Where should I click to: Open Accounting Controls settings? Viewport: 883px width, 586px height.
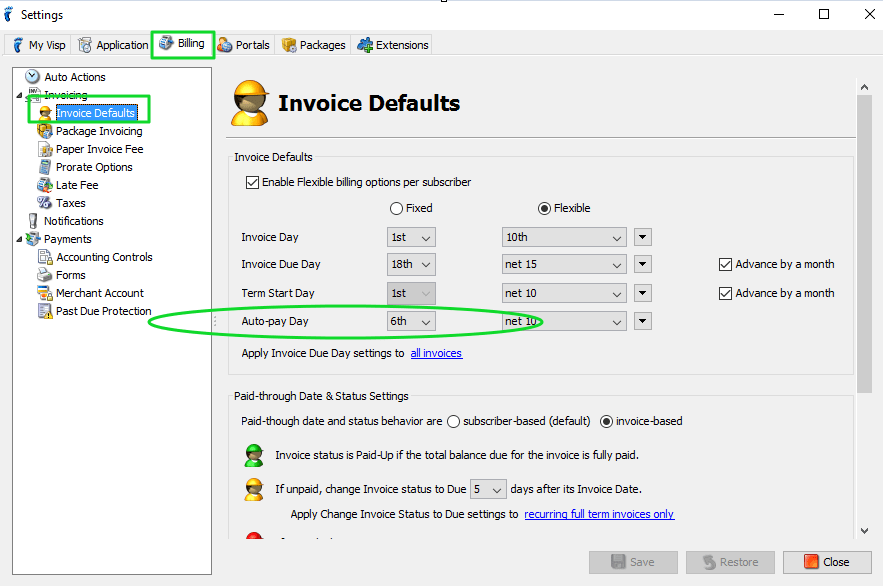(x=104, y=257)
